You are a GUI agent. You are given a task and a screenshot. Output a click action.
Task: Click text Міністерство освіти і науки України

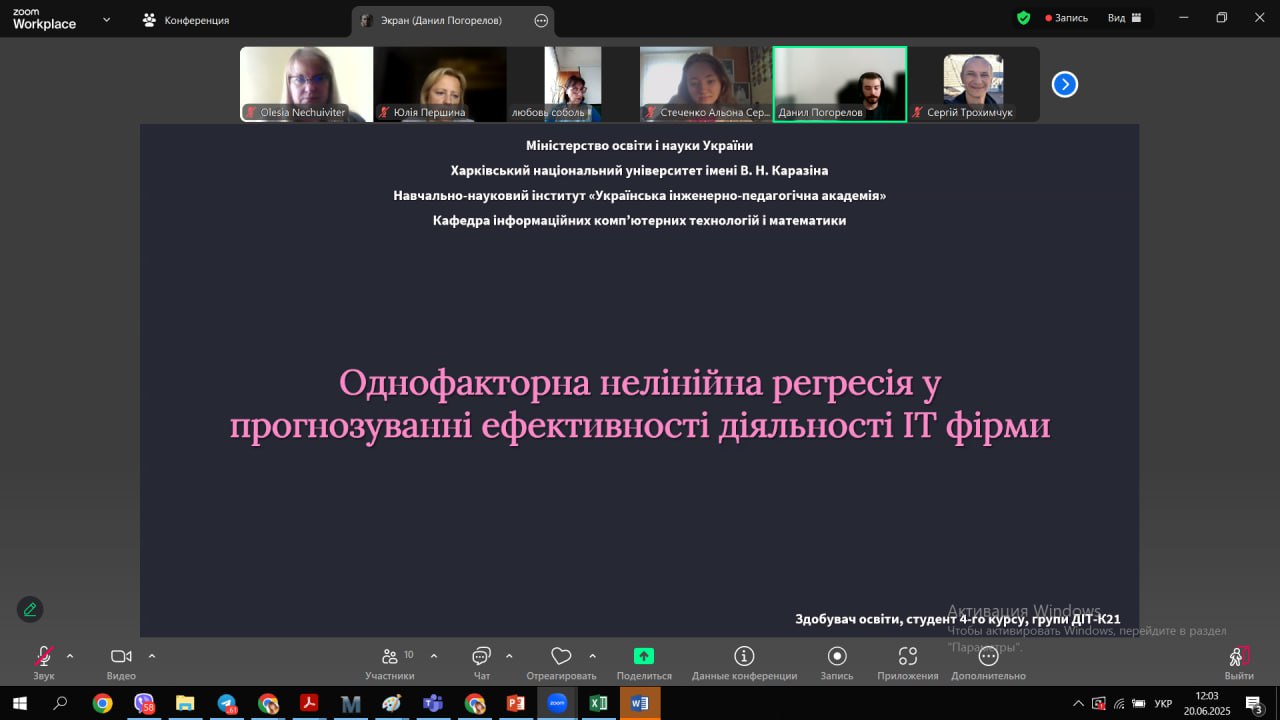point(640,146)
